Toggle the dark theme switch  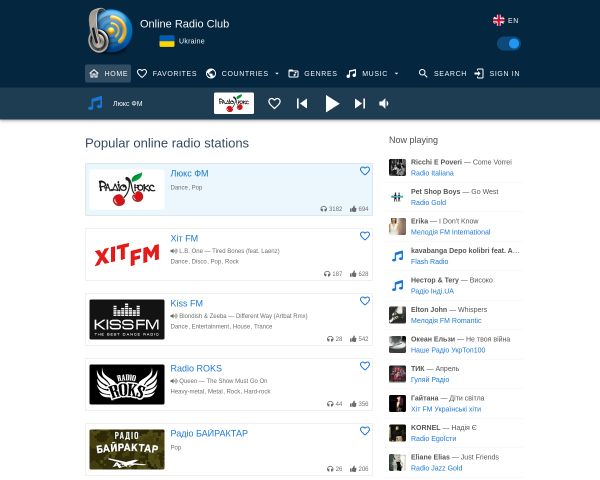click(x=509, y=44)
